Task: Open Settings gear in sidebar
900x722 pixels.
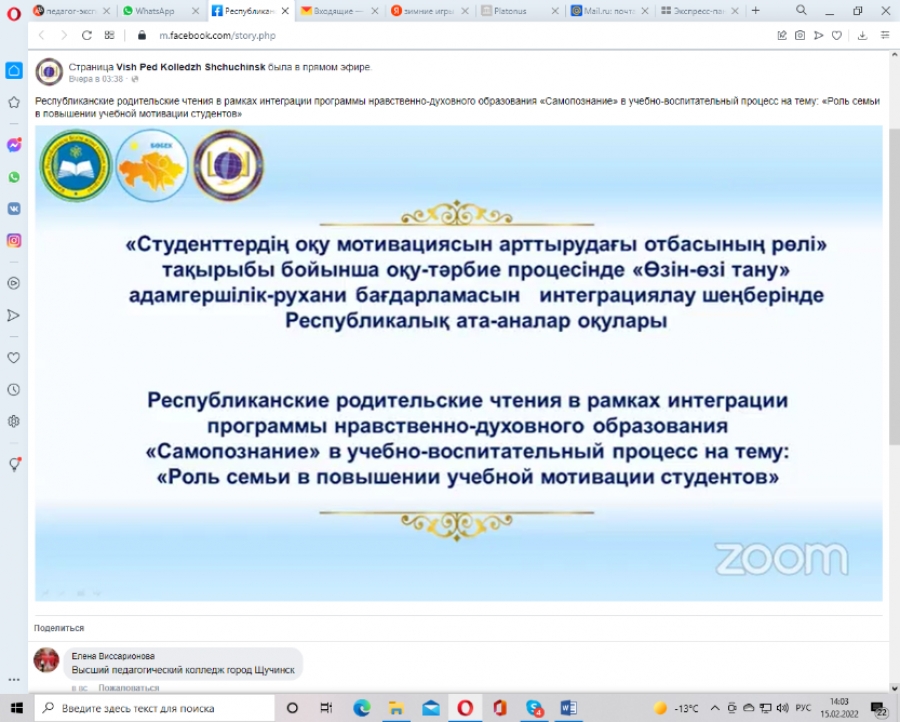Action: pos(14,421)
